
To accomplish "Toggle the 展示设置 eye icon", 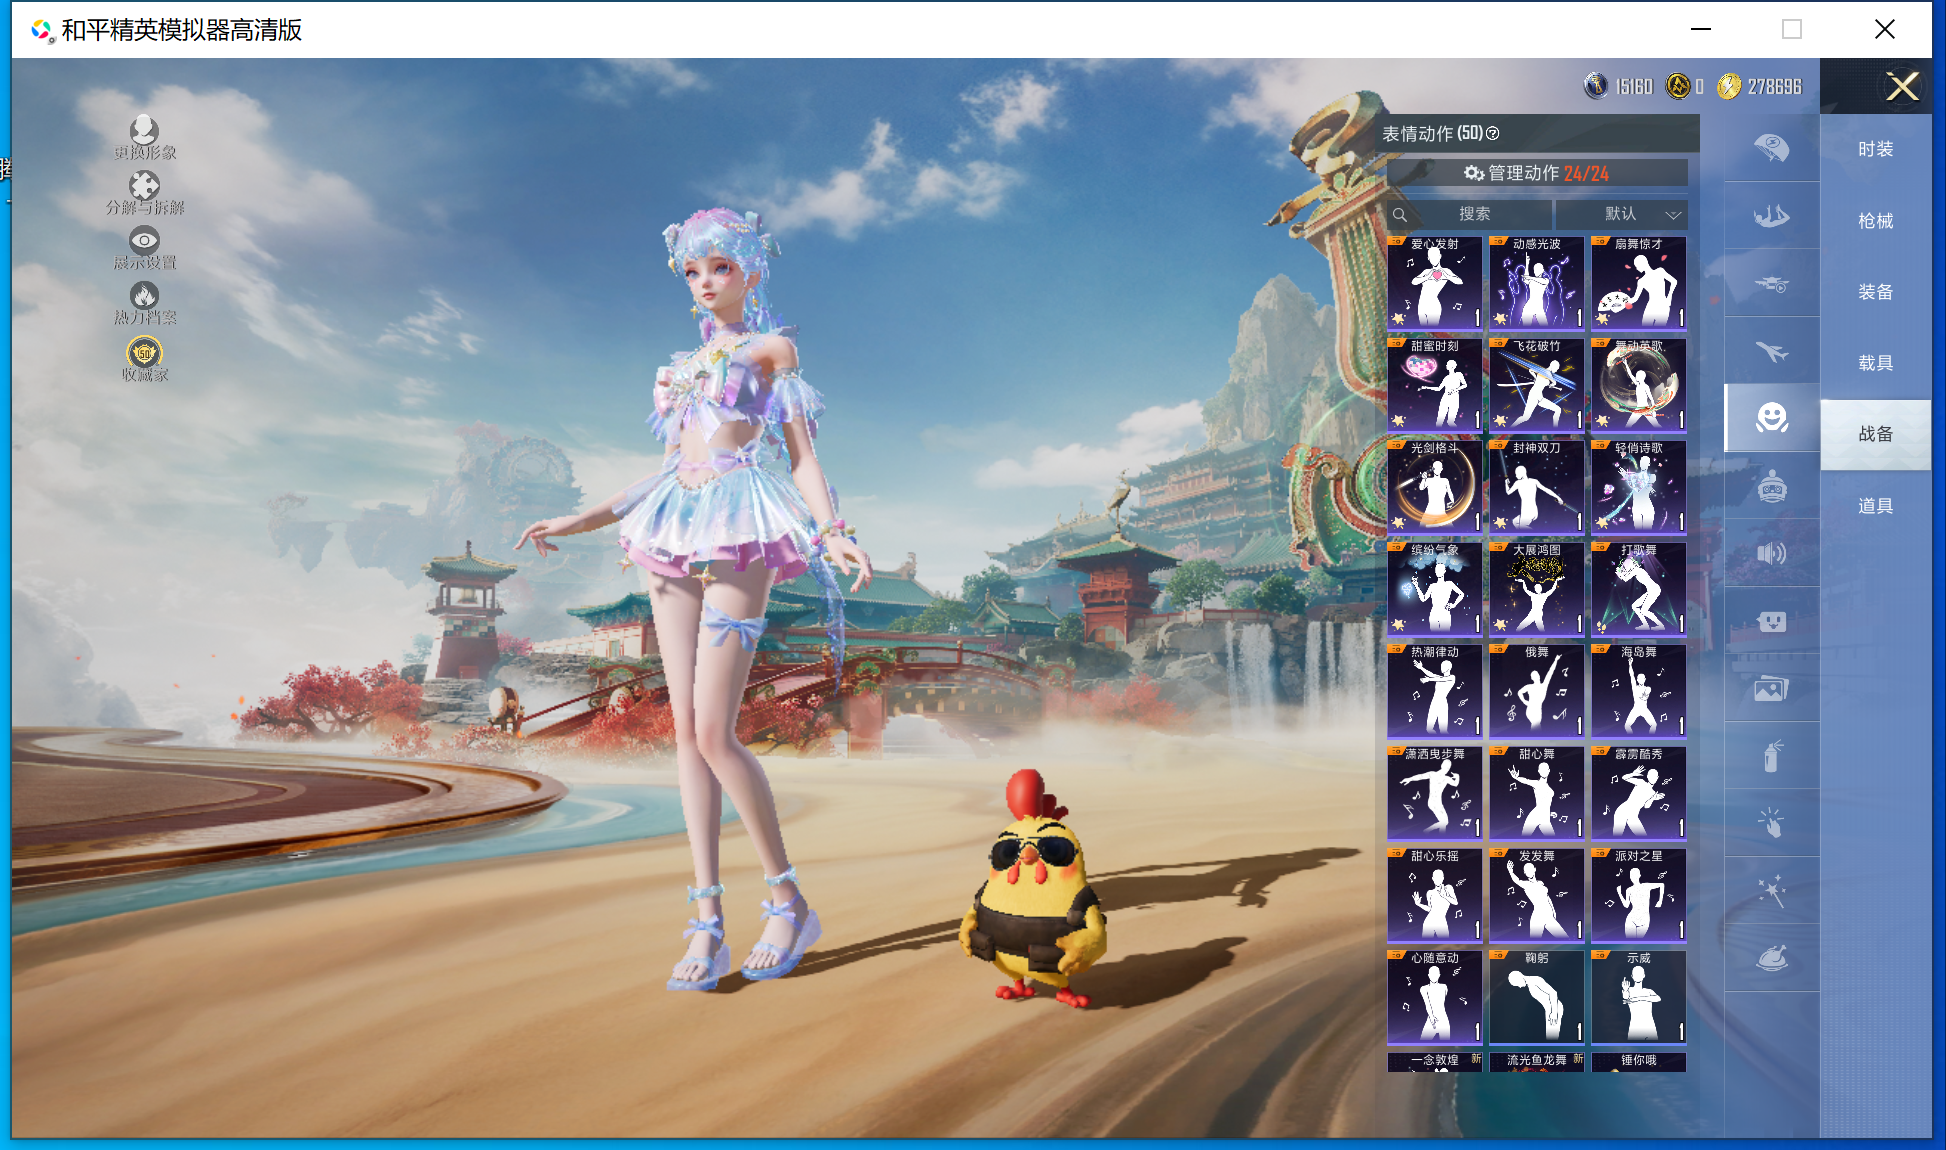I will tap(144, 241).
